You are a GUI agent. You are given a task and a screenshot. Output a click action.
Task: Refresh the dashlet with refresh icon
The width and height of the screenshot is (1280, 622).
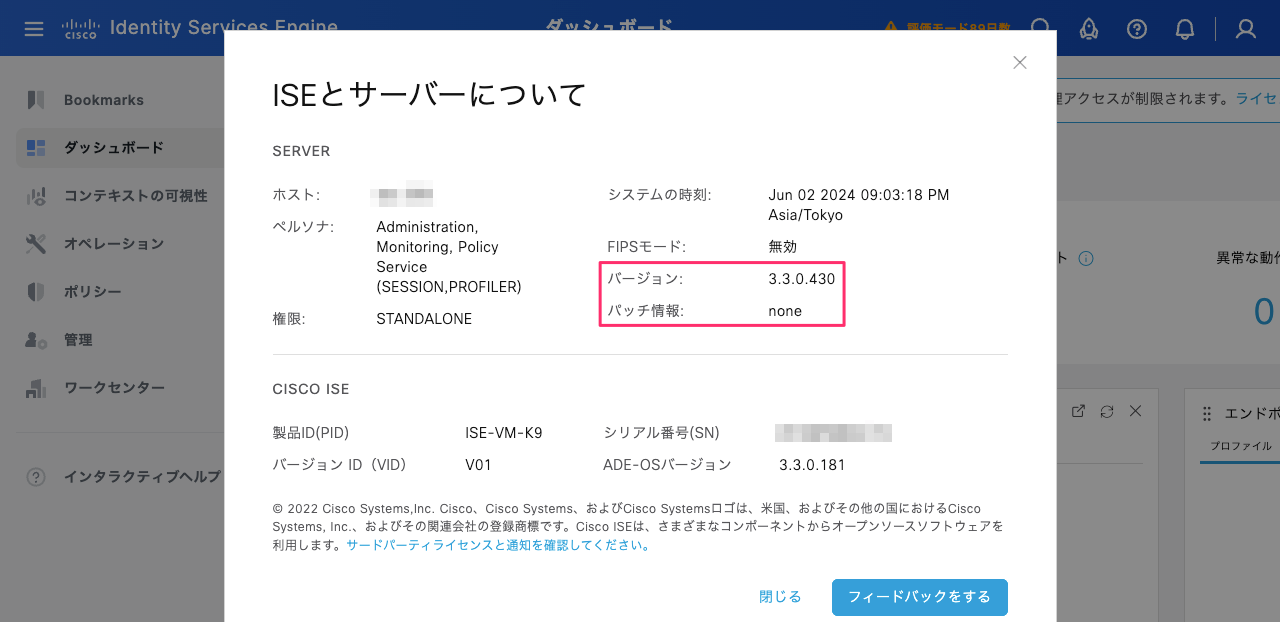1107,411
